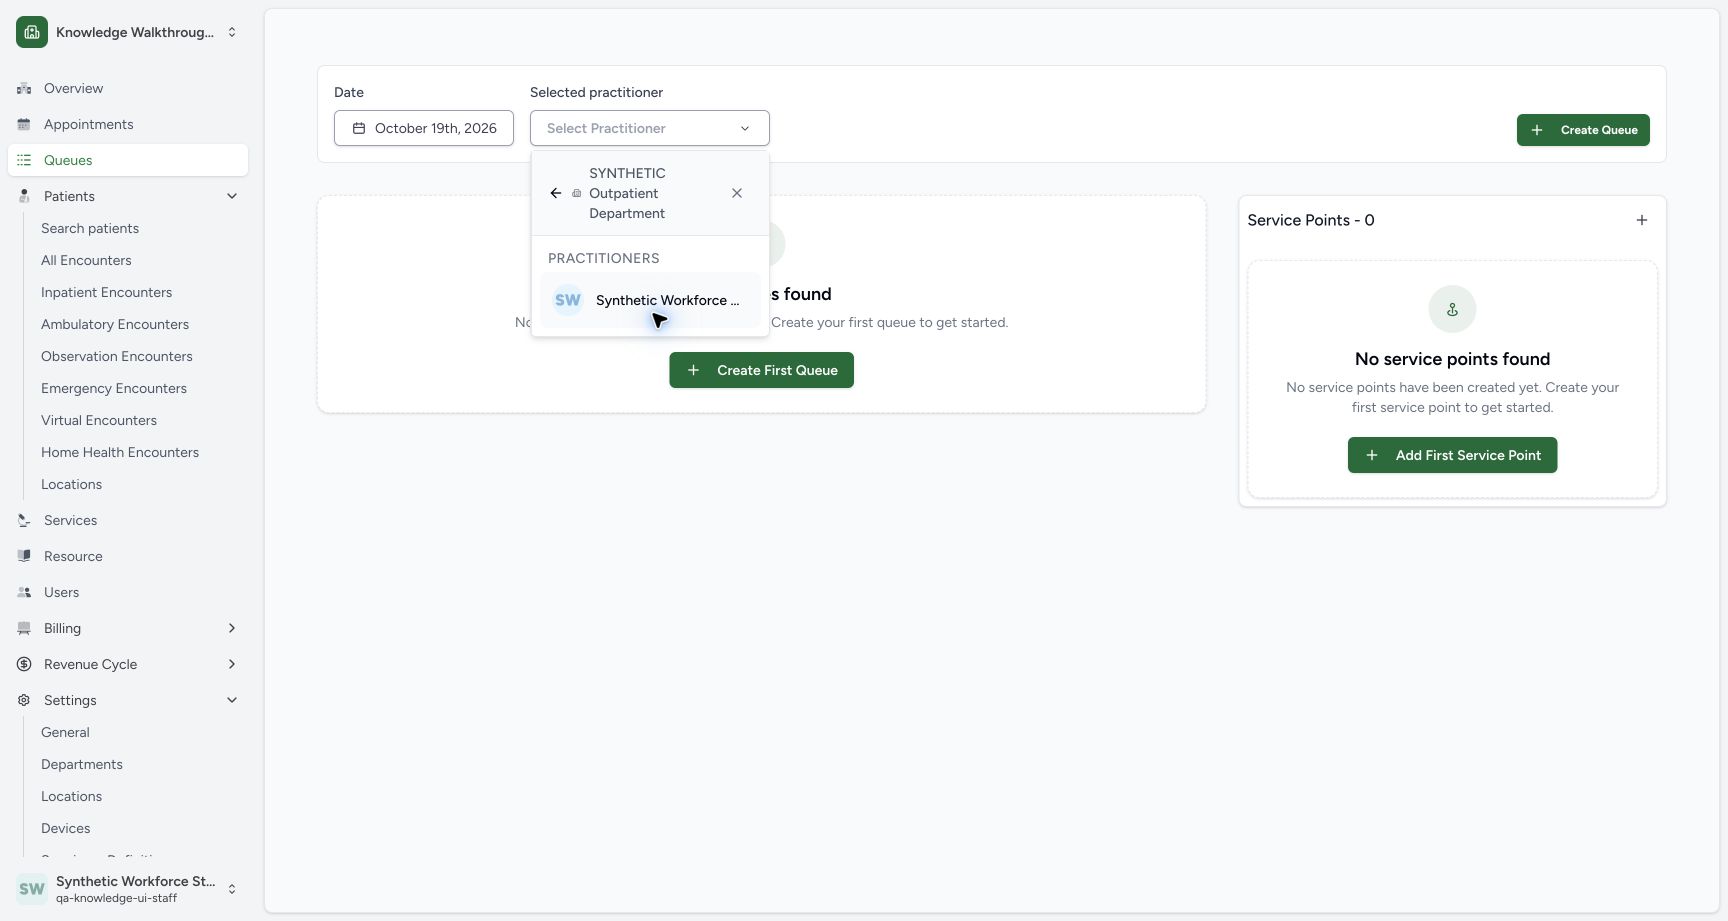Open the facility switcher arrows
Image resolution: width=1728 pixels, height=921 pixels.
pos(232,32)
